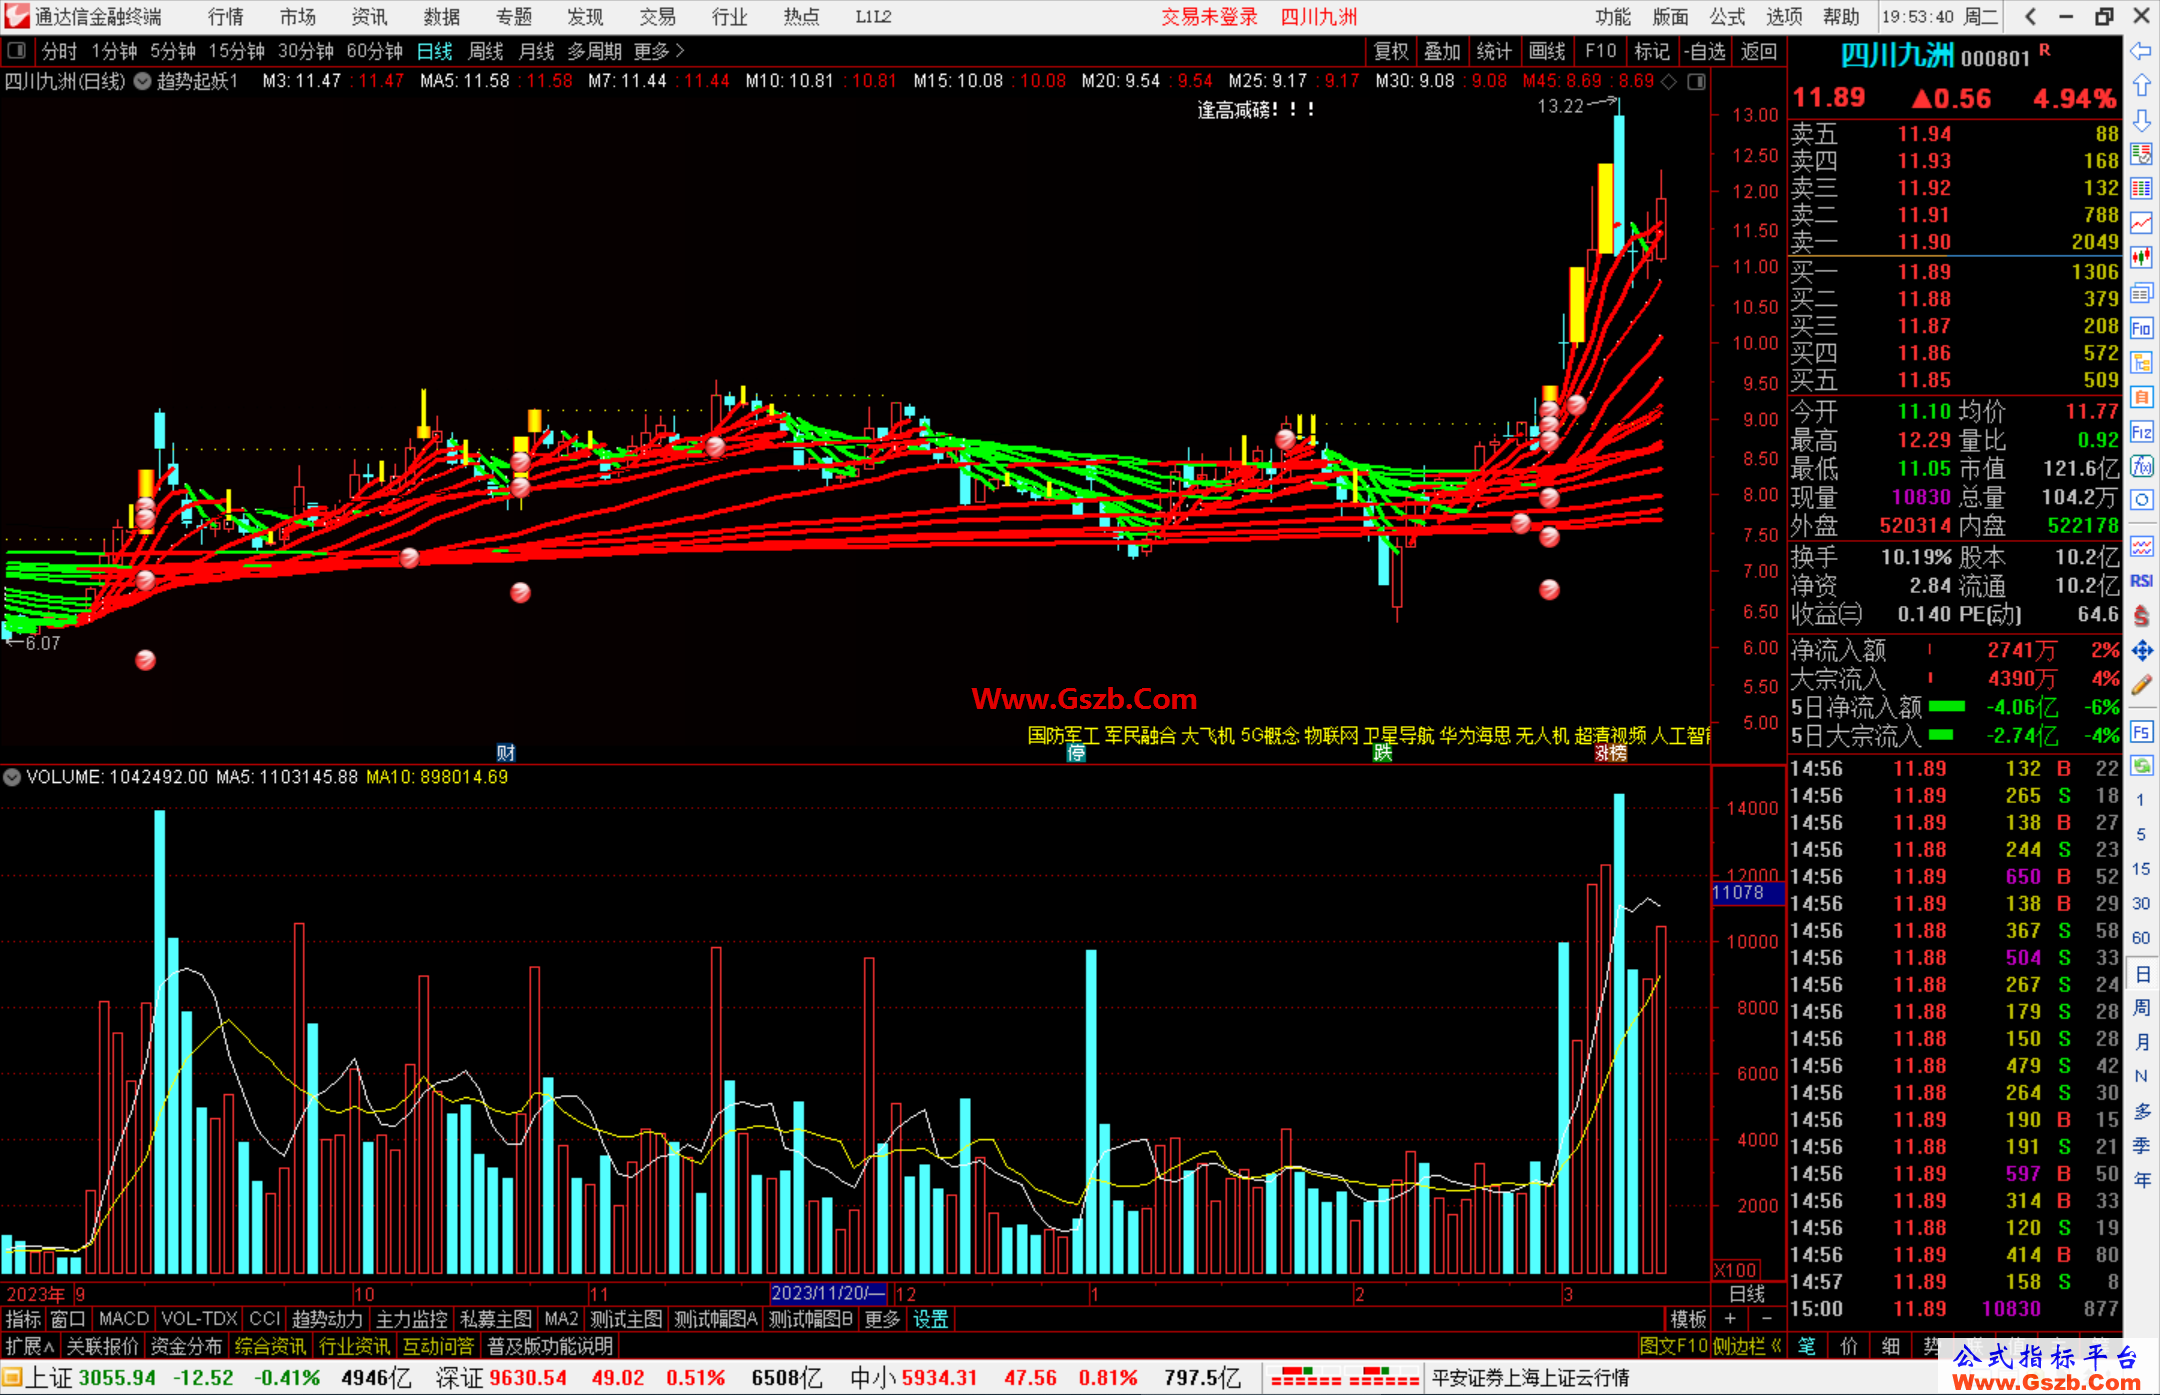The height and width of the screenshot is (1395, 2160).
Task: Open the 综合资讯 tab
Action: [270, 1346]
